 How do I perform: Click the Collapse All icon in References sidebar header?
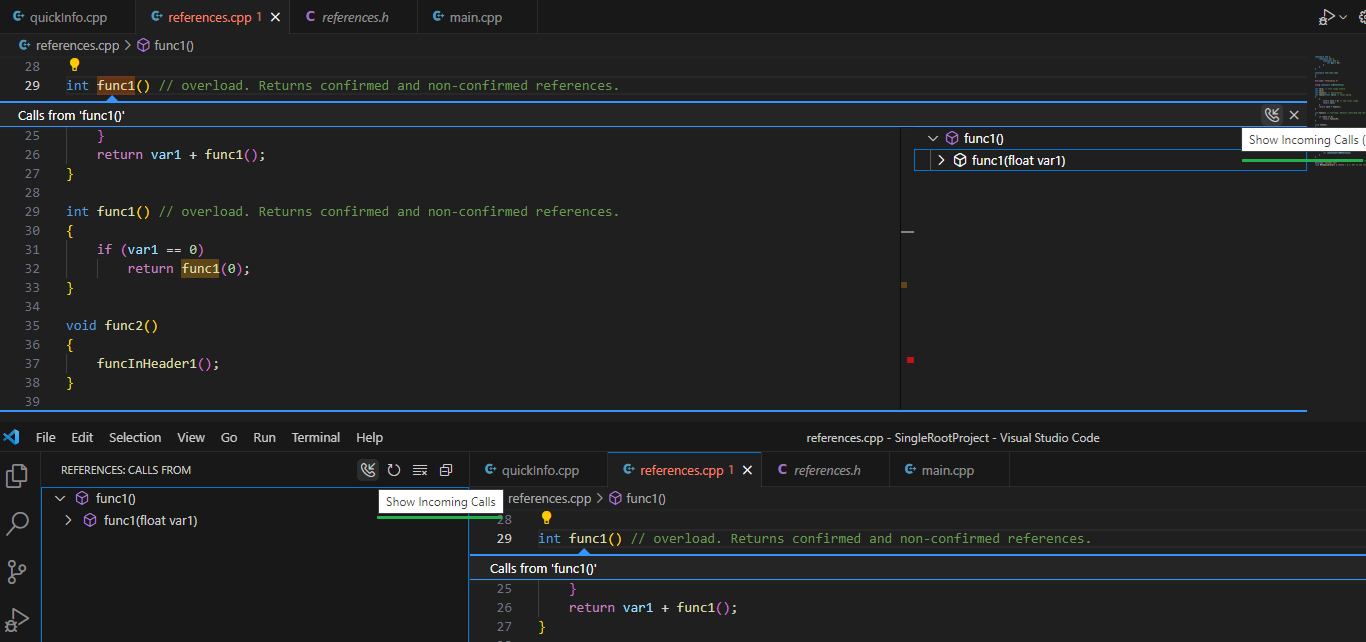click(x=446, y=469)
